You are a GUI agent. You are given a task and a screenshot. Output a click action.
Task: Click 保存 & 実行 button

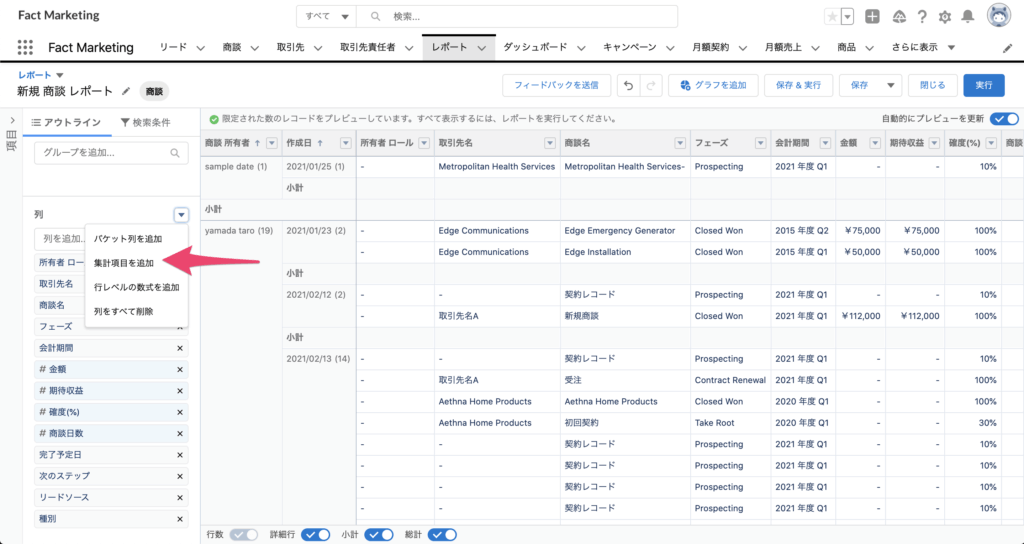click(x=798, y=86)
